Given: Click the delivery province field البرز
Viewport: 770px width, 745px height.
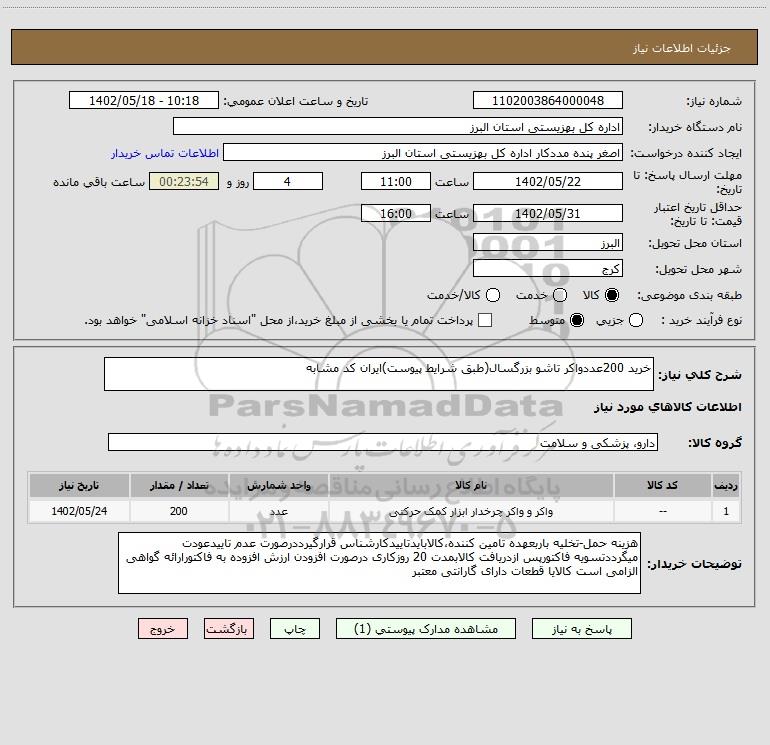Looking at the screenshot, I should point(548,243).
